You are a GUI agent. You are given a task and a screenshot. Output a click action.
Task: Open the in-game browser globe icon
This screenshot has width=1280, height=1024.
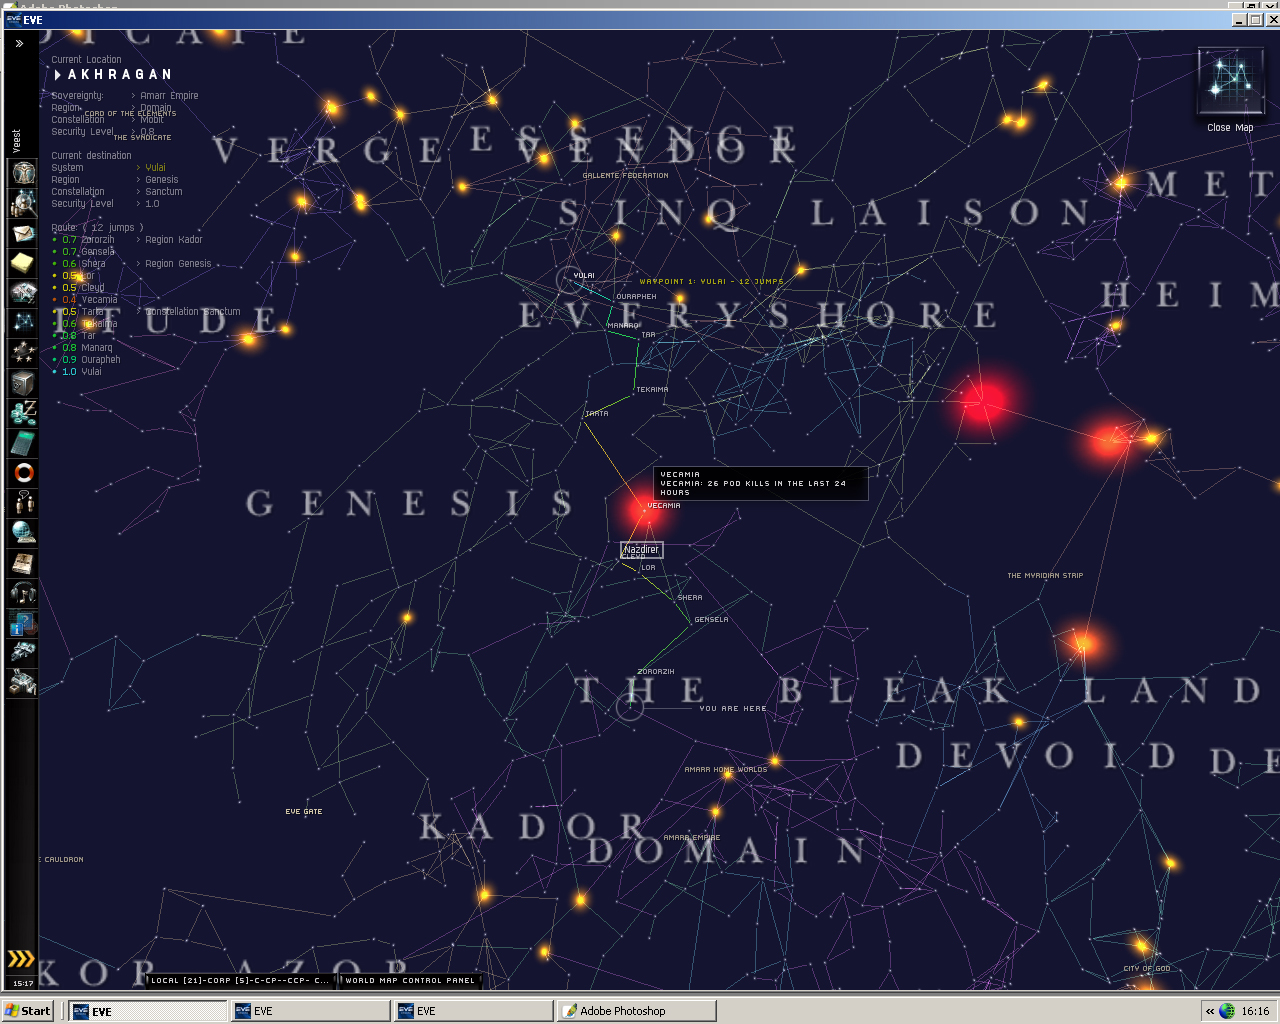pos(23,533)
